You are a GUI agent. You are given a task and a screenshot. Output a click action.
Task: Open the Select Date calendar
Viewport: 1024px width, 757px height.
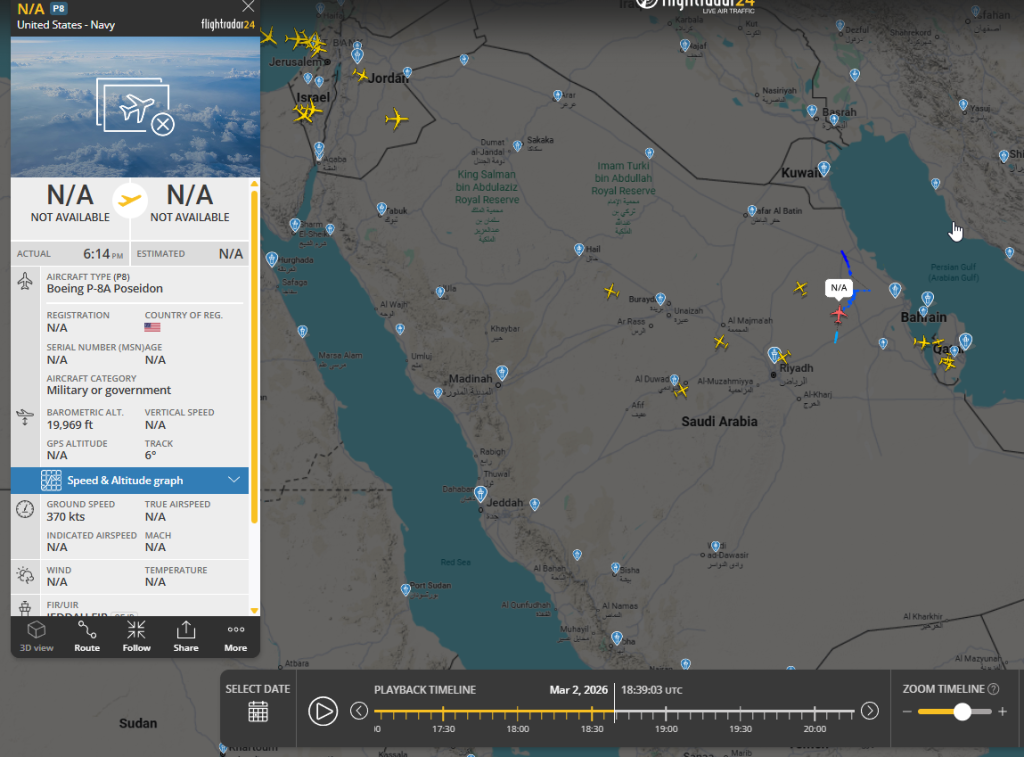pos(258,711)
